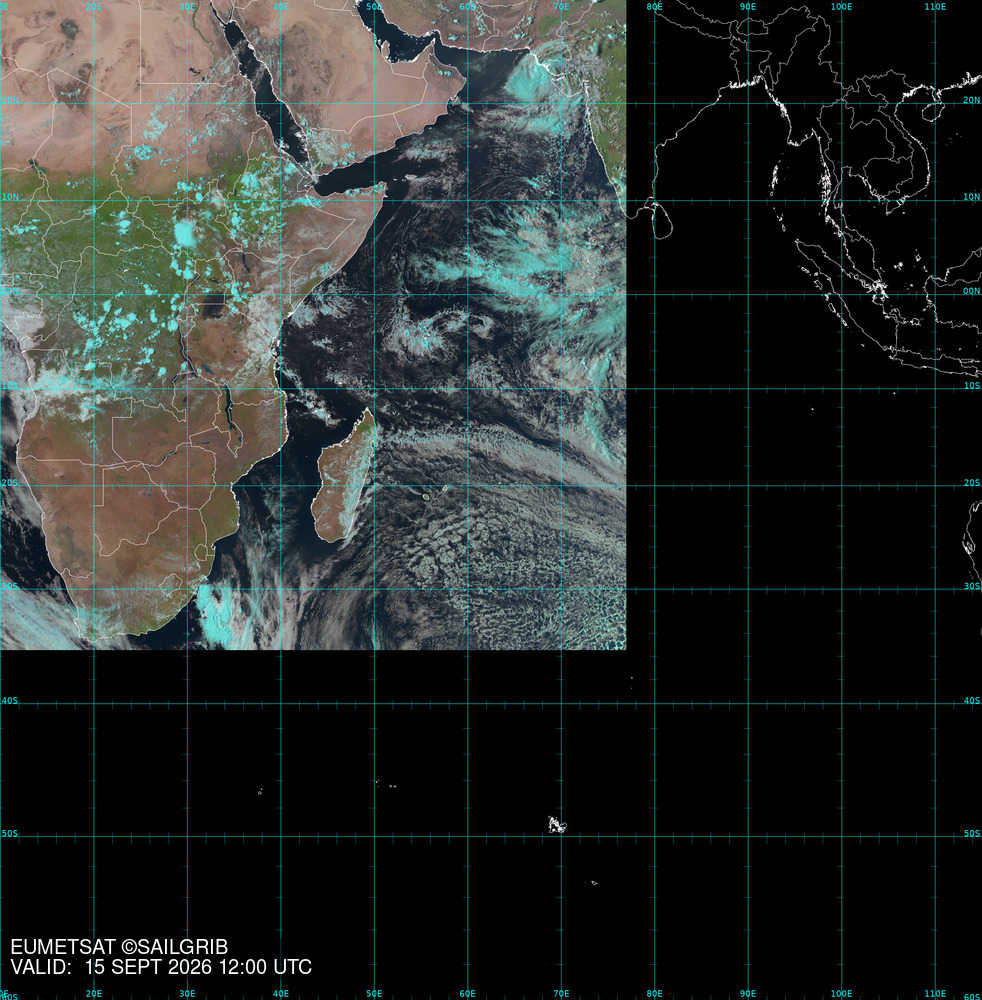982x1000 pixels.
Task: Click the 100E longitude label along the bottom
Action: (841, 994)
